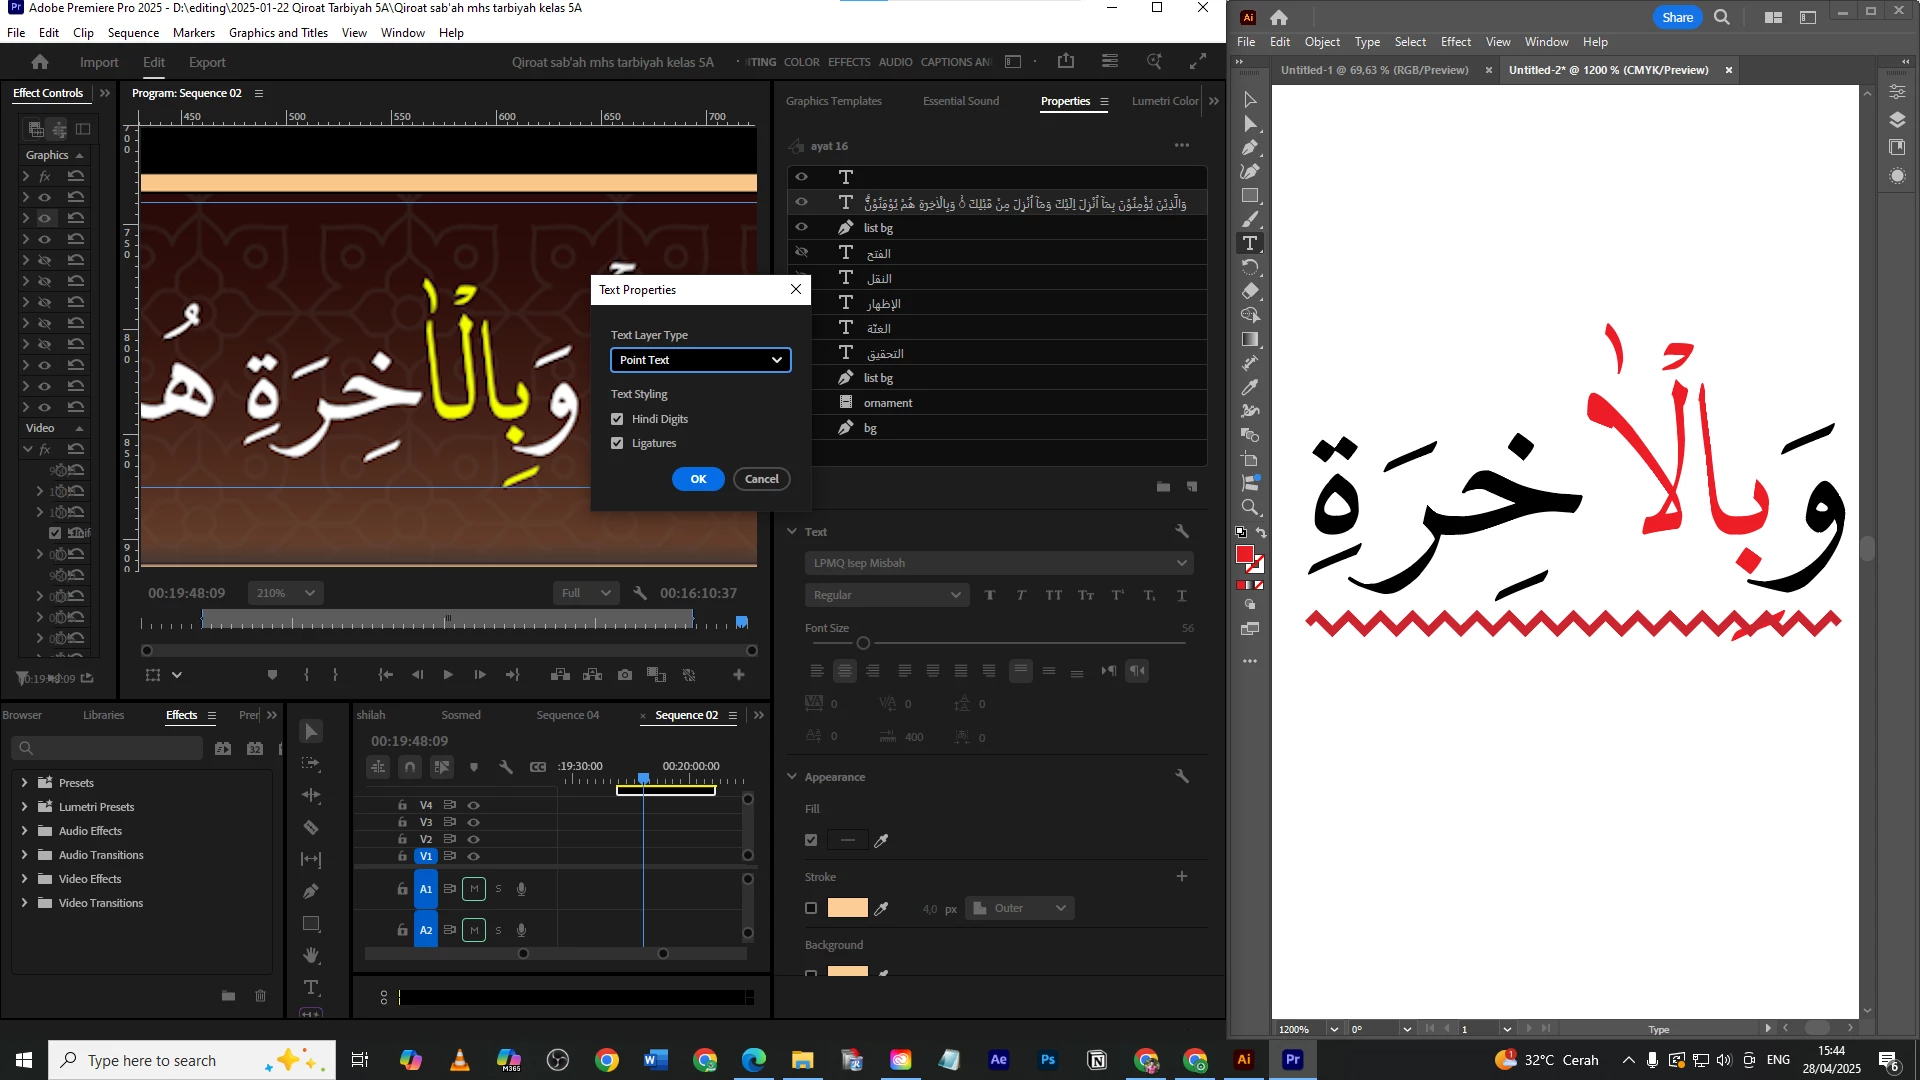Click the OK button in Text Properties
1920x1080 pixels.
pyautogui.click(x=698, y=479)
